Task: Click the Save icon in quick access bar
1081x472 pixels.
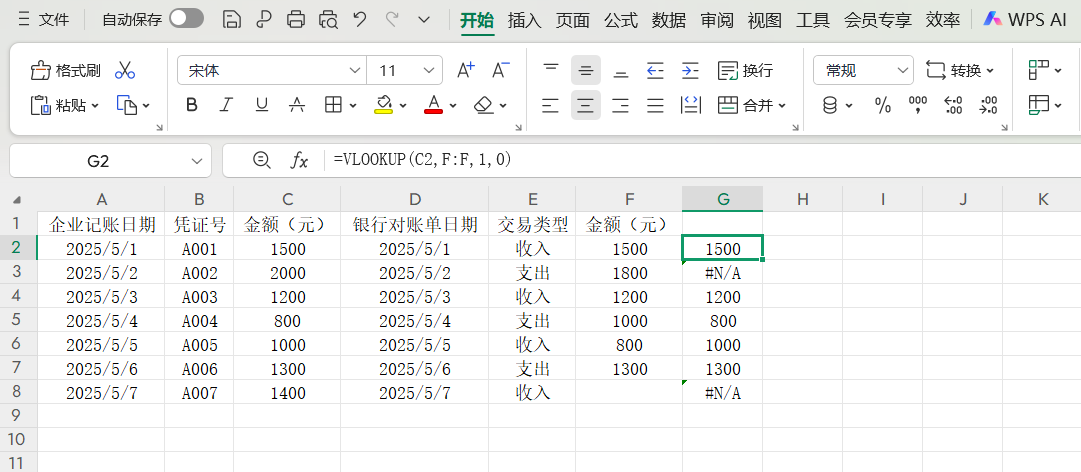Action: [x=231, y=19]
